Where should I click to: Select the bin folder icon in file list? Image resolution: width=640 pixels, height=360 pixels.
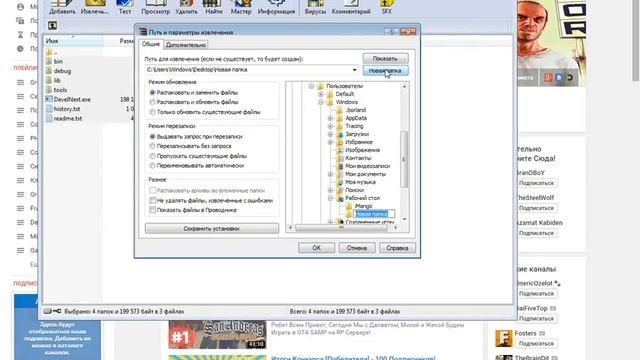click(49, 61)
